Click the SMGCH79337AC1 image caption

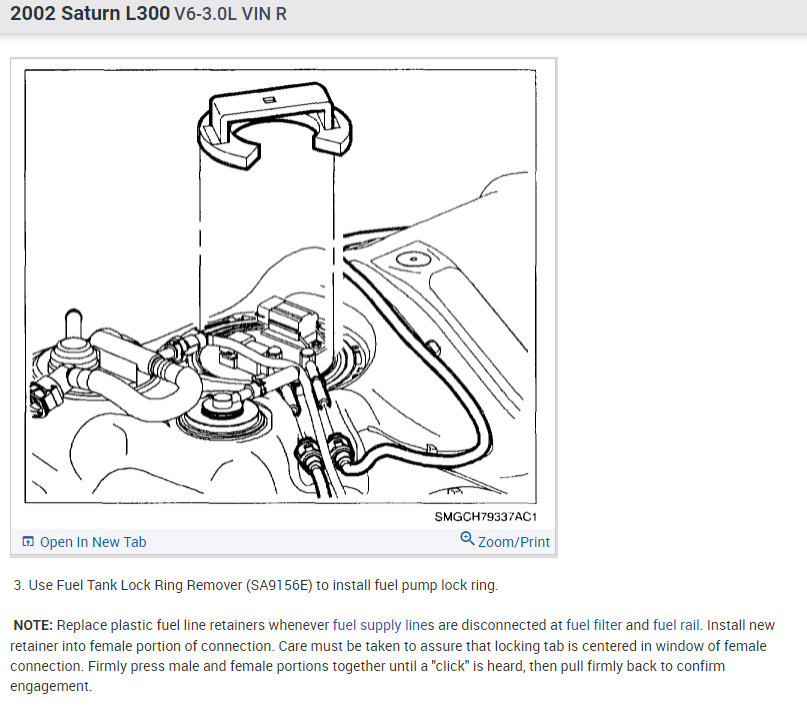(x=485, y=517)
